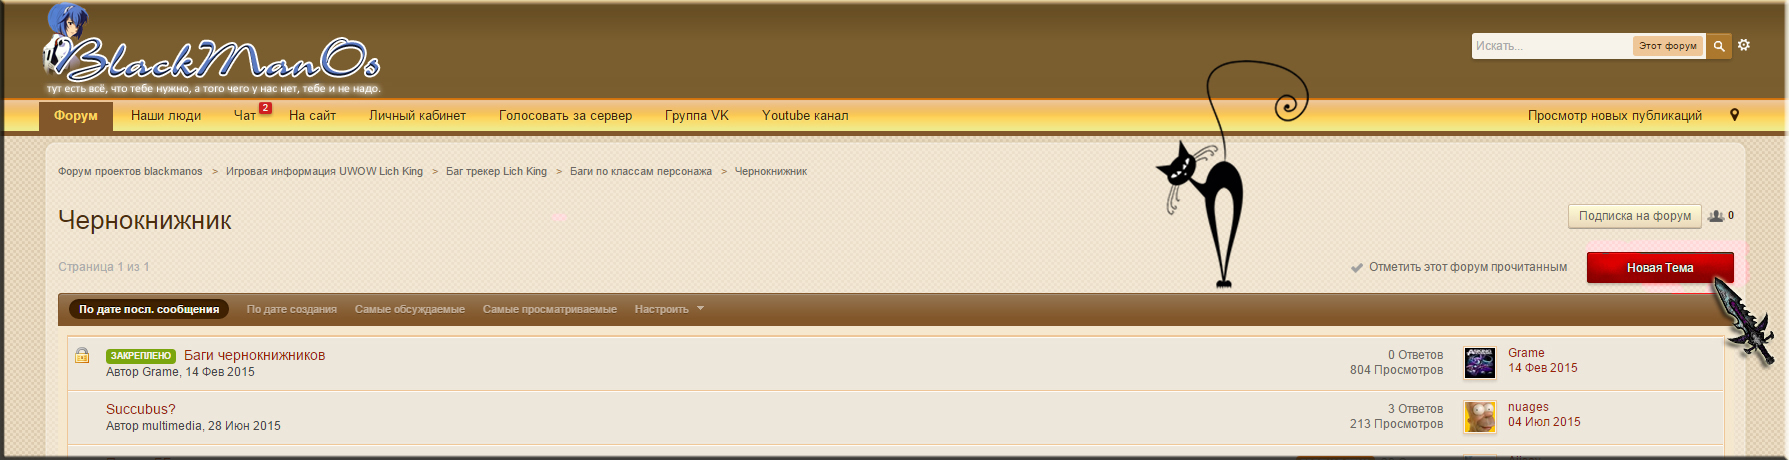
Task: Click the lock icon on pinned thread
Action: (82, 355)
